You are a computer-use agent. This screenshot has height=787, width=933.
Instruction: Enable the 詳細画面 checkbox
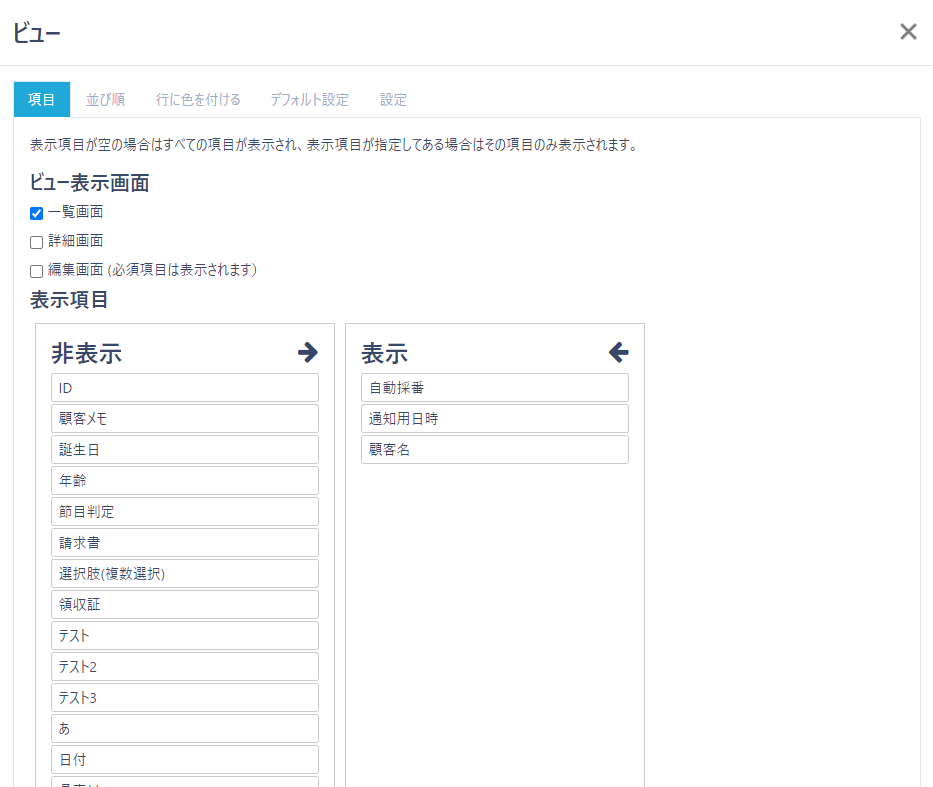(36, 241)
